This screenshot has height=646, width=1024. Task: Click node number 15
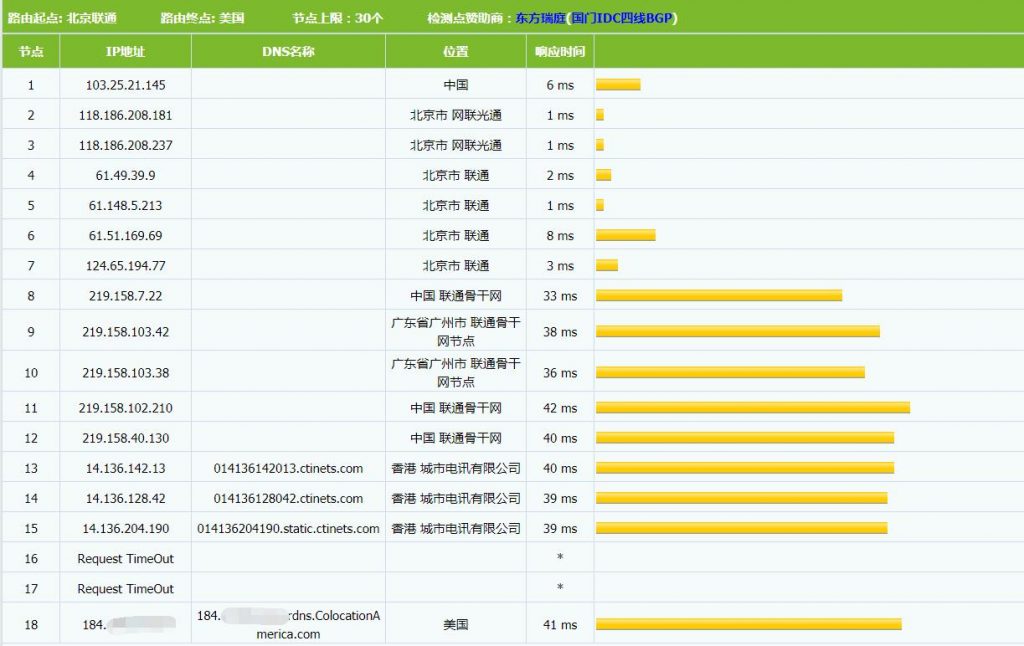pos(31,528)
